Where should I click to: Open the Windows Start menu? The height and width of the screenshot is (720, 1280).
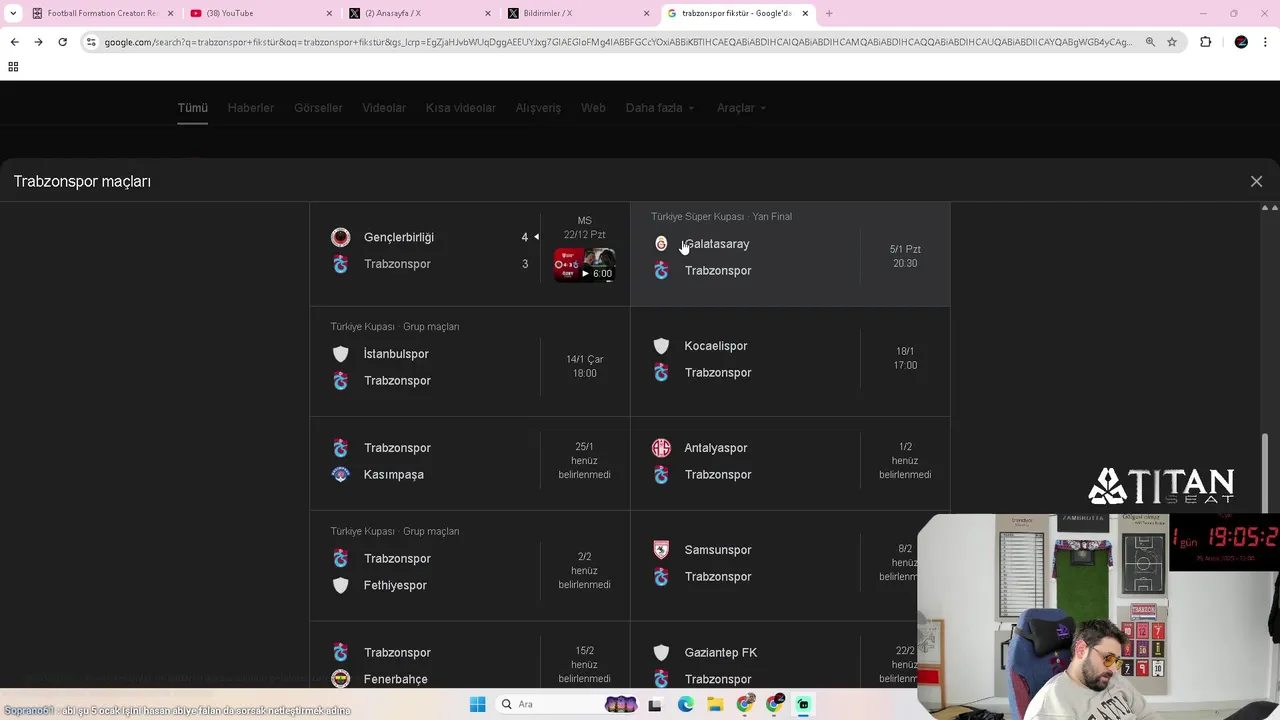(x=477, y=704)
